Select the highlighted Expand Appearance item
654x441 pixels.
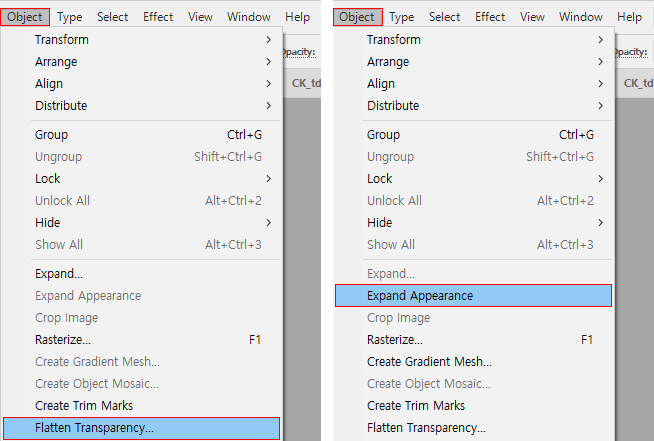[x=420, y=295]
